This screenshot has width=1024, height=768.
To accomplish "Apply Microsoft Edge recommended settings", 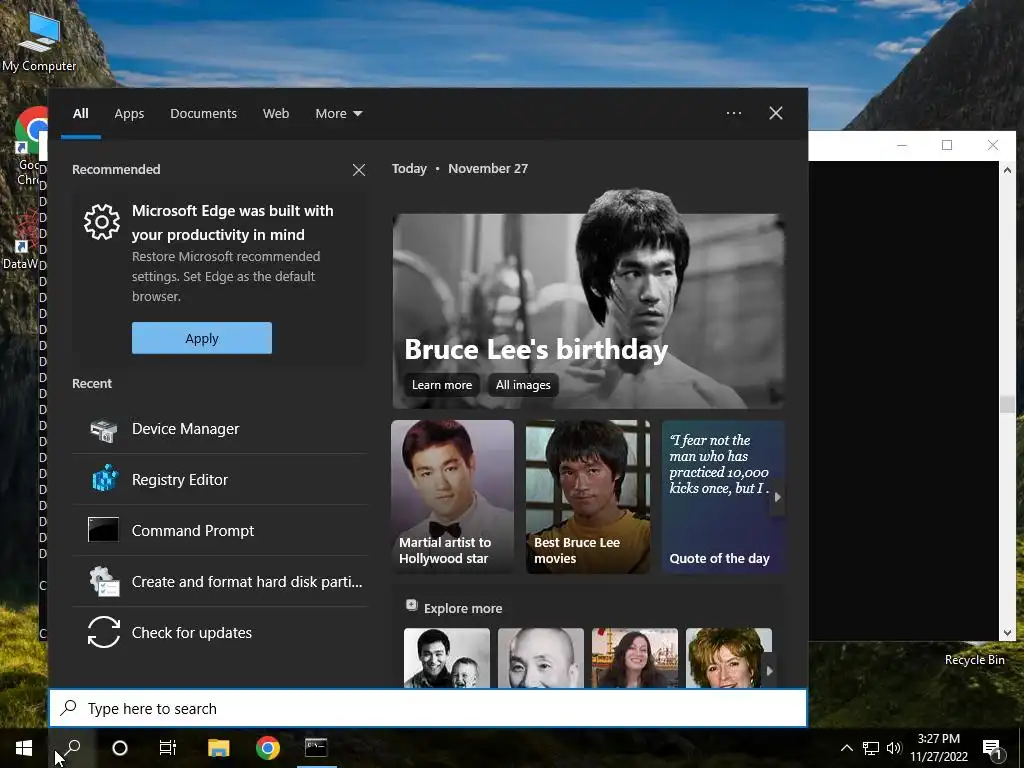I will tap(202, 338).
